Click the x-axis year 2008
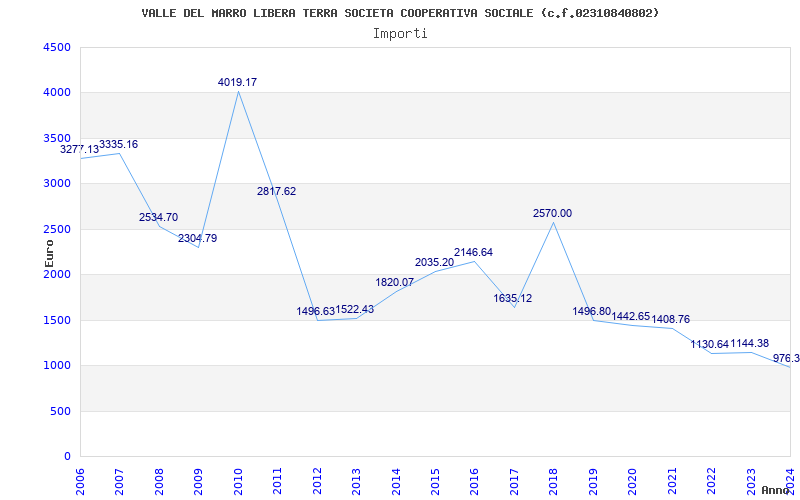This screenshot has width=800, height=500. pos(159,482)
